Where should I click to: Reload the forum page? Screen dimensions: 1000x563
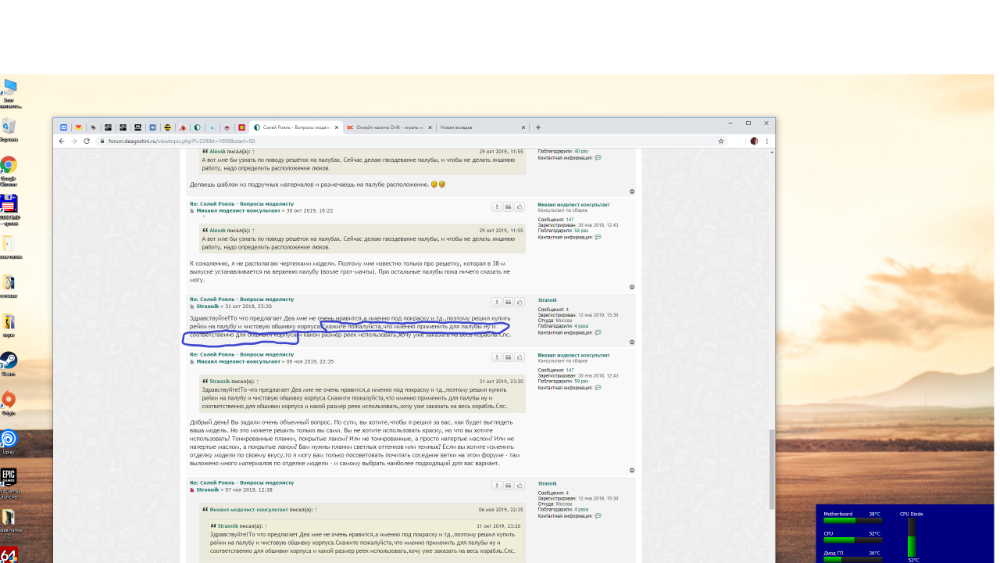click(84, 141)
